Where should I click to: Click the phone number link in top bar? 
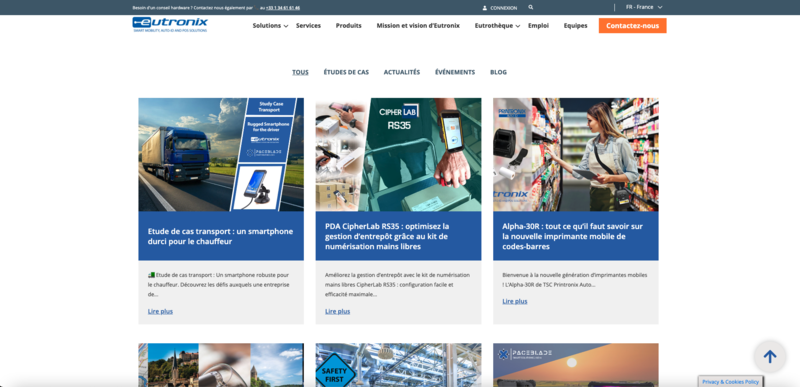[x=283, y=8]
